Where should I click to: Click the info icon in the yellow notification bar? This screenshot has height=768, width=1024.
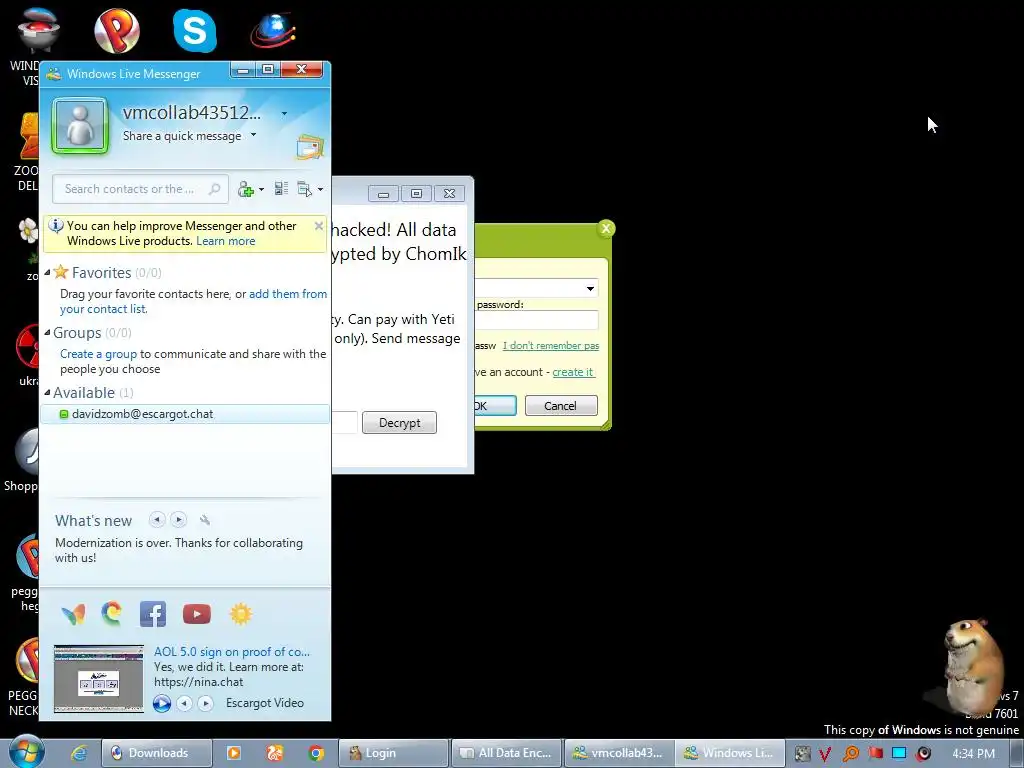[x=56, y=226]
